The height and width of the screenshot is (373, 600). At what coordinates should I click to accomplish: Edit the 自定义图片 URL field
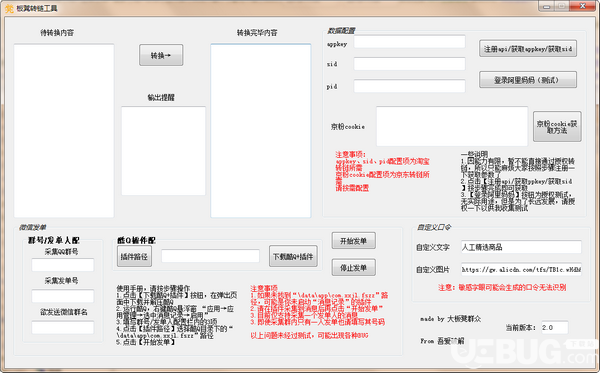pyautogui.click(x=521, y=269)
